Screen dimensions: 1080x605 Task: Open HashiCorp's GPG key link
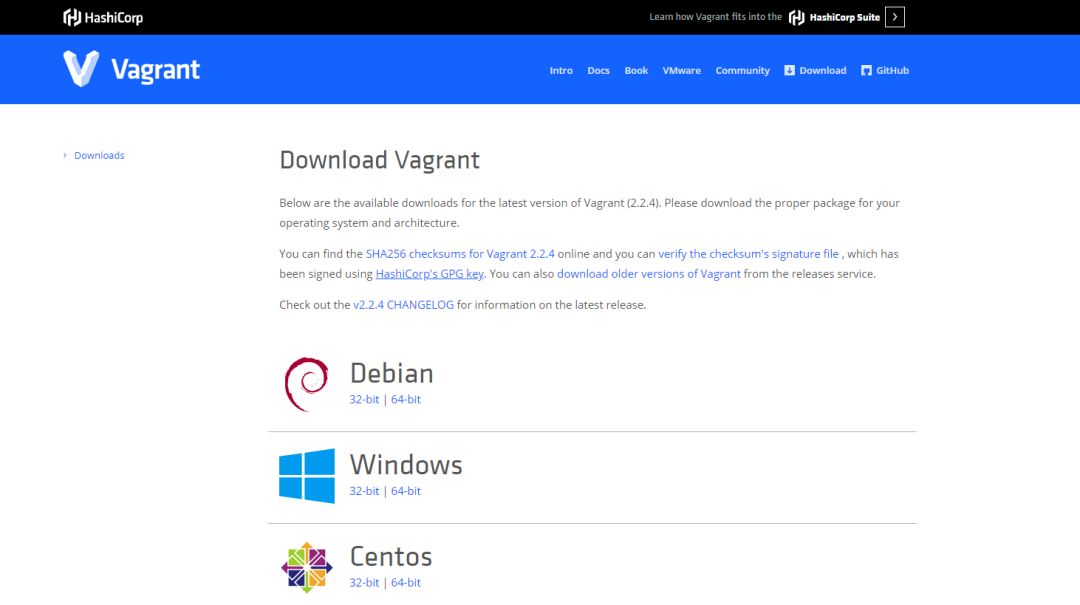[429, 274]
